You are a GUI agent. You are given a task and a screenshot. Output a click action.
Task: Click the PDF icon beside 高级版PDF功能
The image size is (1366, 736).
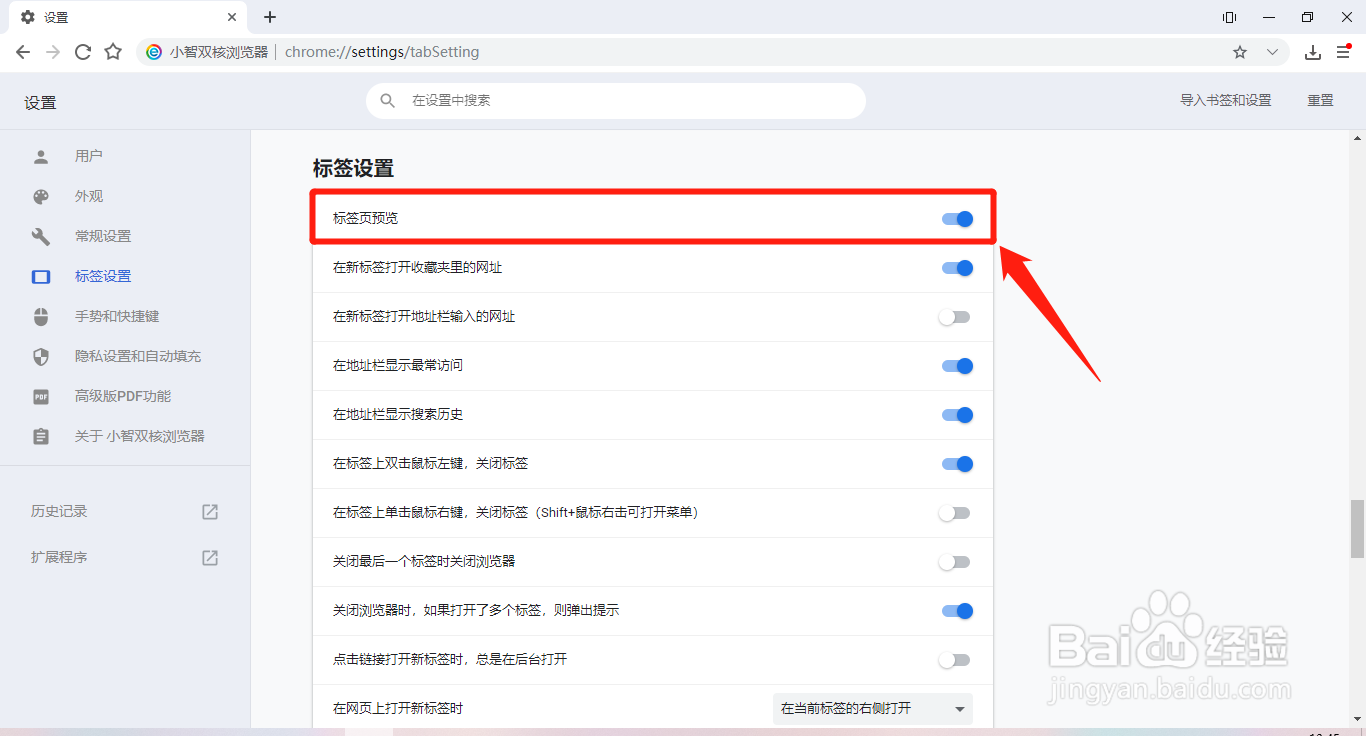click(x=41, y=396)
